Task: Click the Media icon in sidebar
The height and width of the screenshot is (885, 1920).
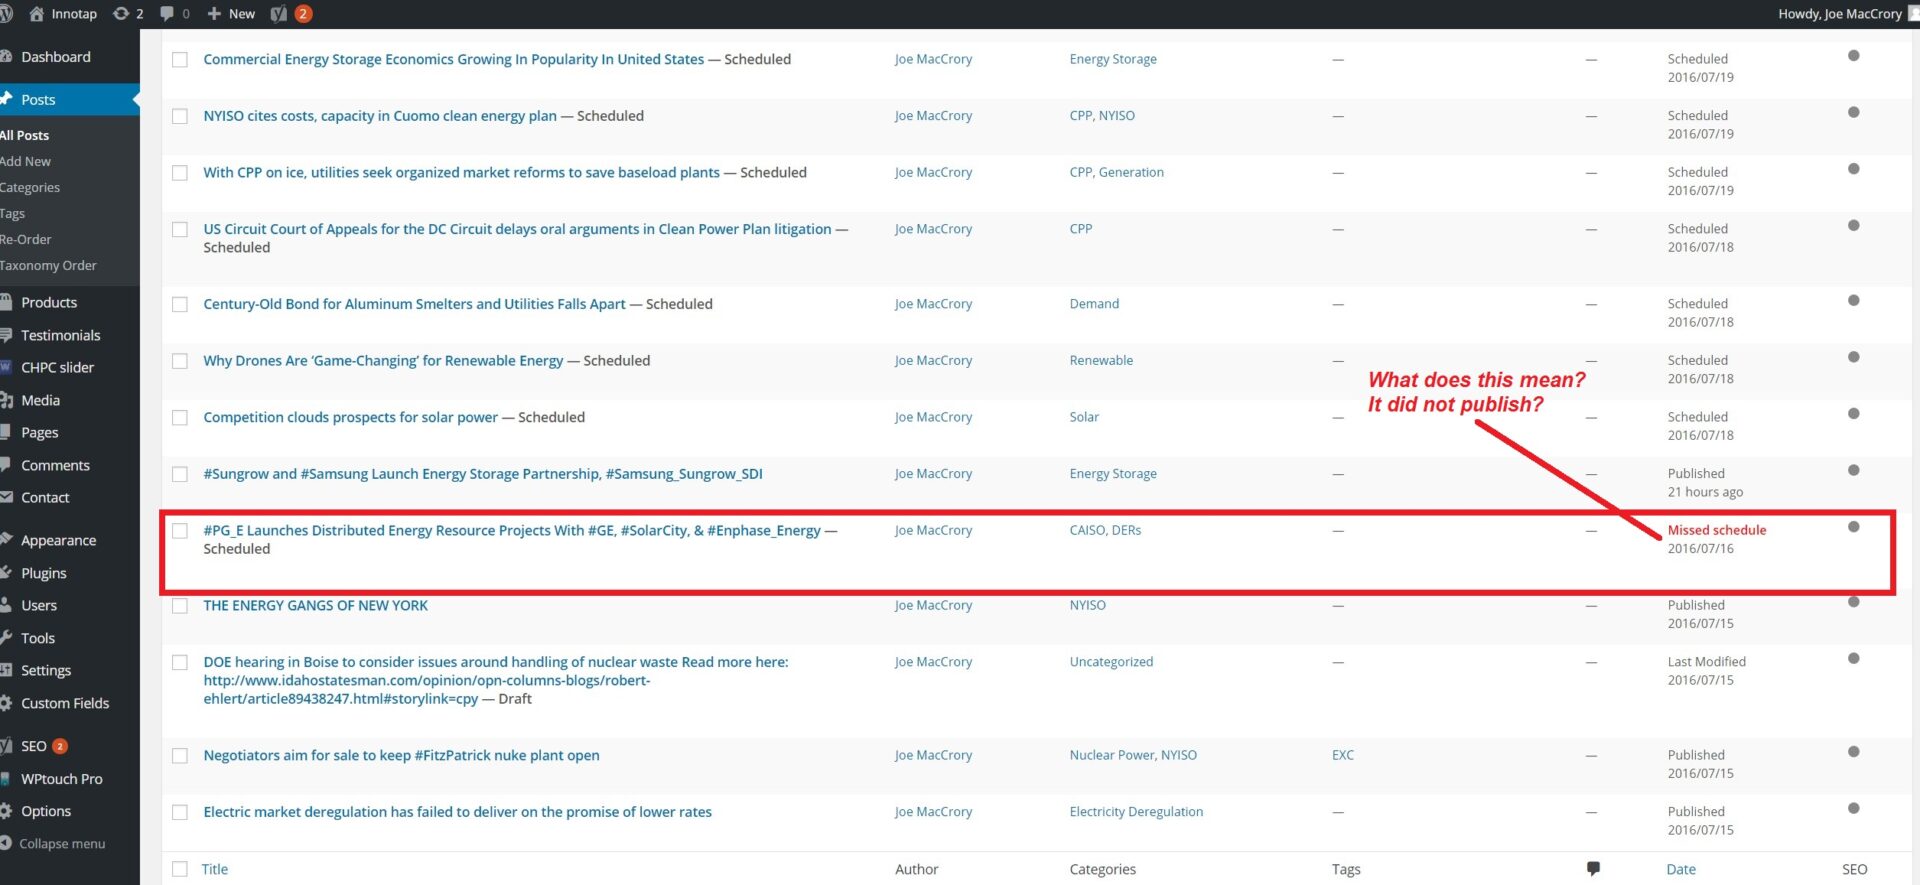Action: 6,400
